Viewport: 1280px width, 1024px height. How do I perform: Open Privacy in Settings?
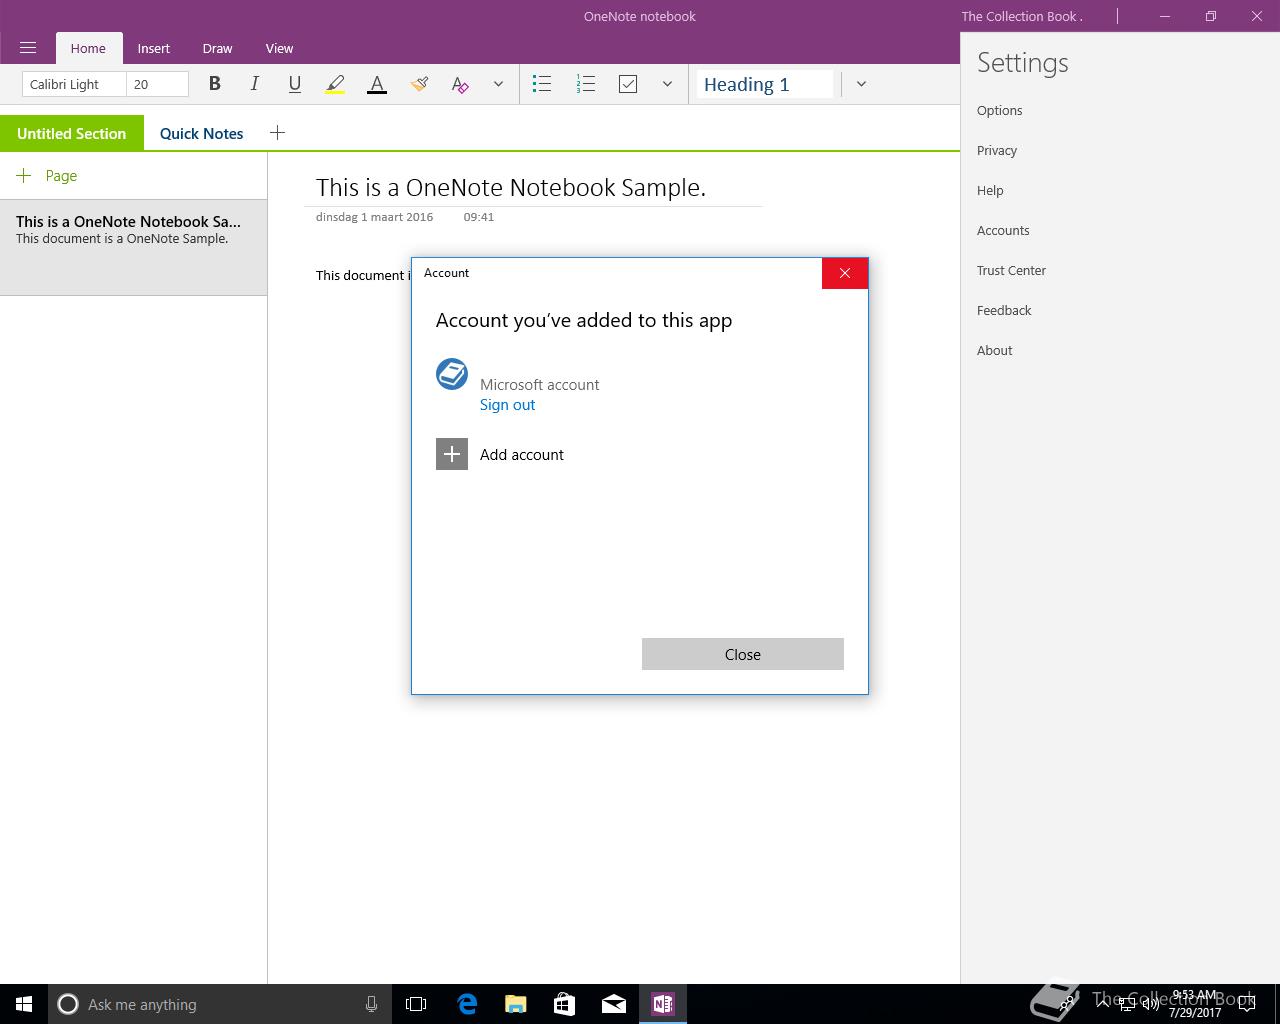(x=997, y=150)
